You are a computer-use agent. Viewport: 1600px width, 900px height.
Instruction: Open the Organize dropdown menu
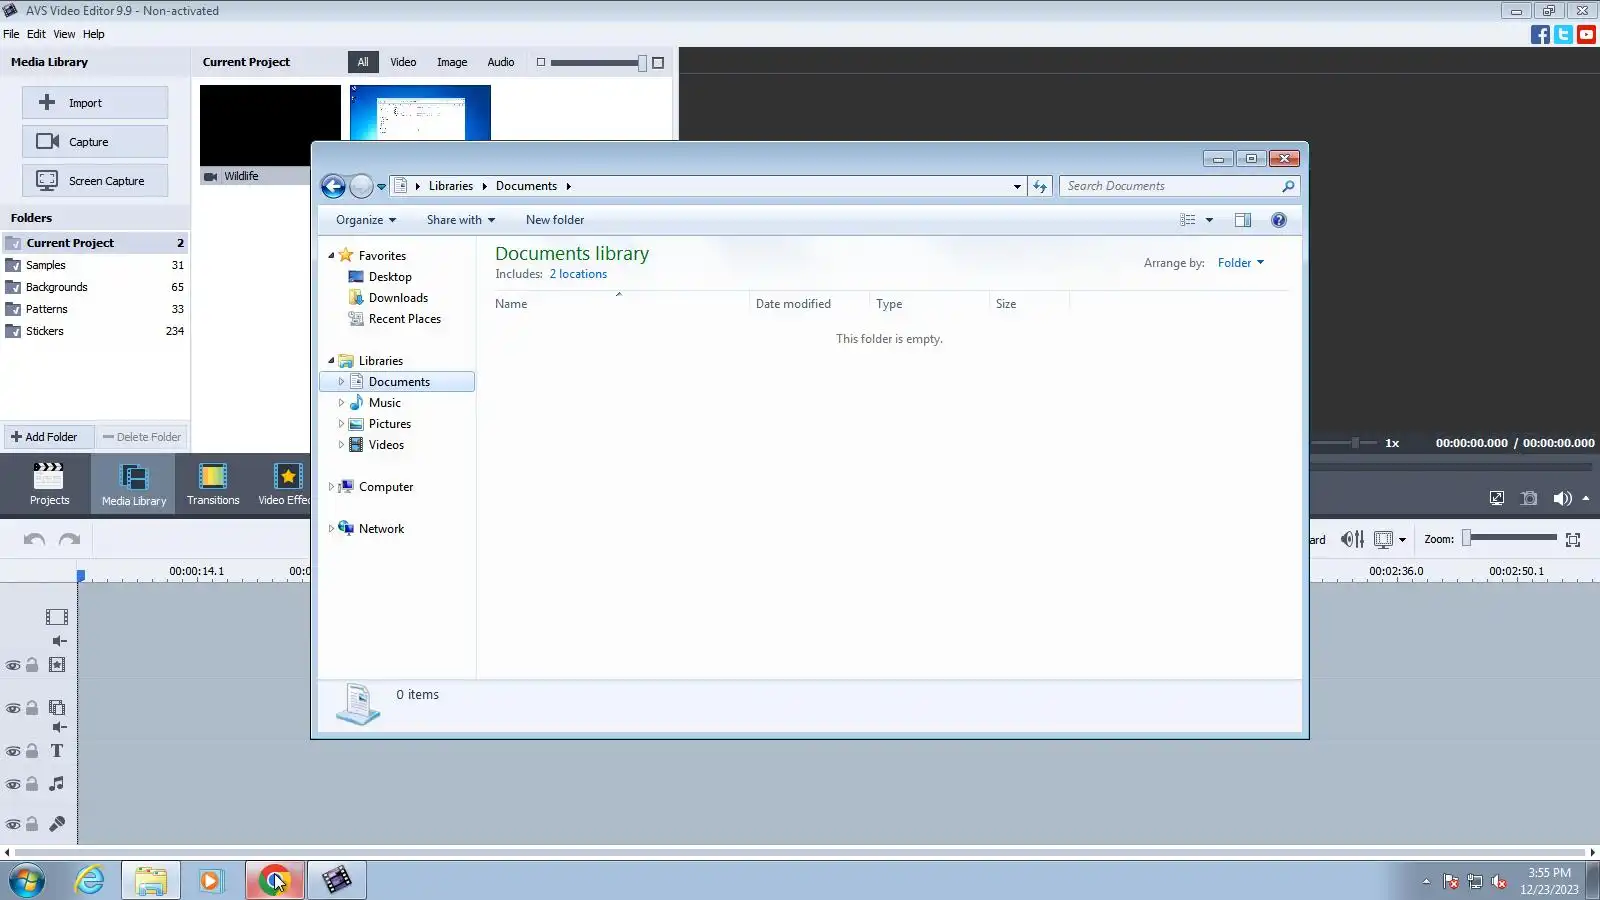(366, 220)
